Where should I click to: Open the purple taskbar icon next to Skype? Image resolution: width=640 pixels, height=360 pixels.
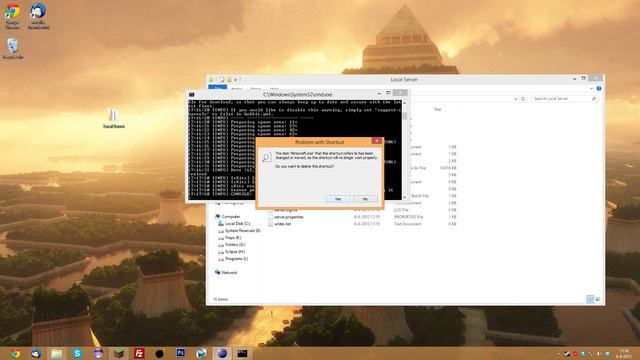98,353
